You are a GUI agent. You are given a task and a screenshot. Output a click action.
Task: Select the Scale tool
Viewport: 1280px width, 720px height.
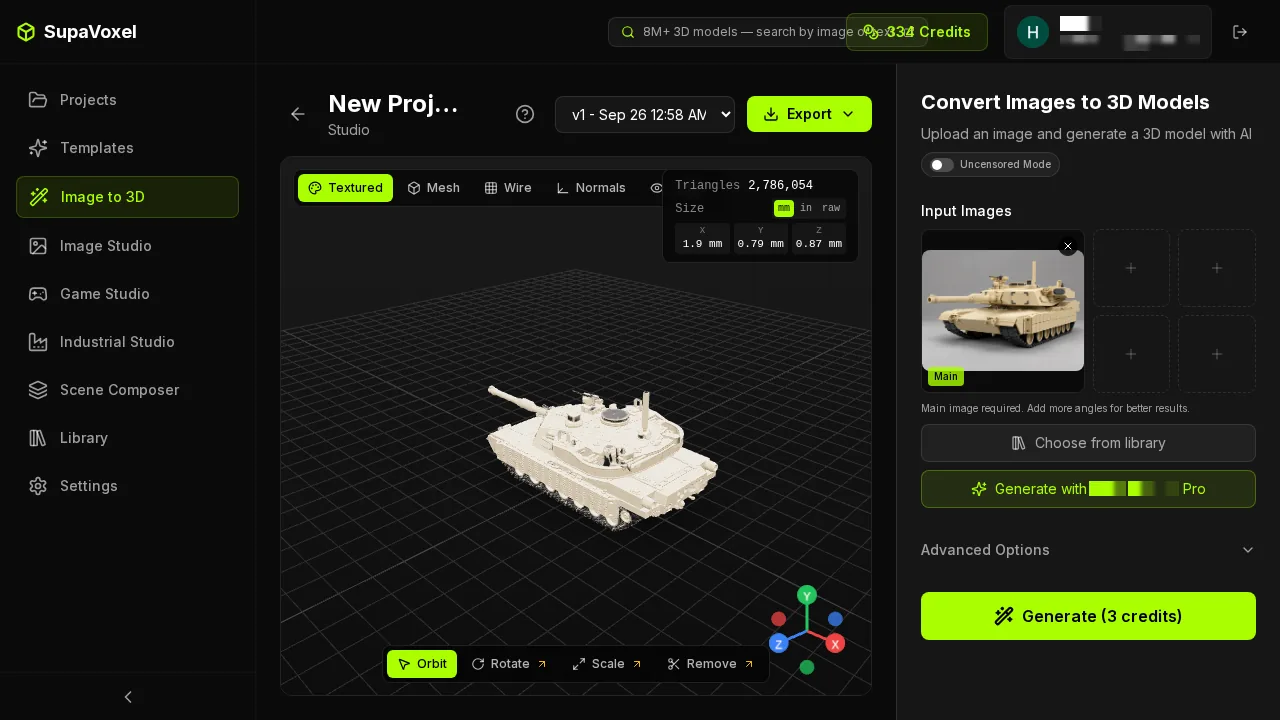pyautogui.click(x=607, y=664)
